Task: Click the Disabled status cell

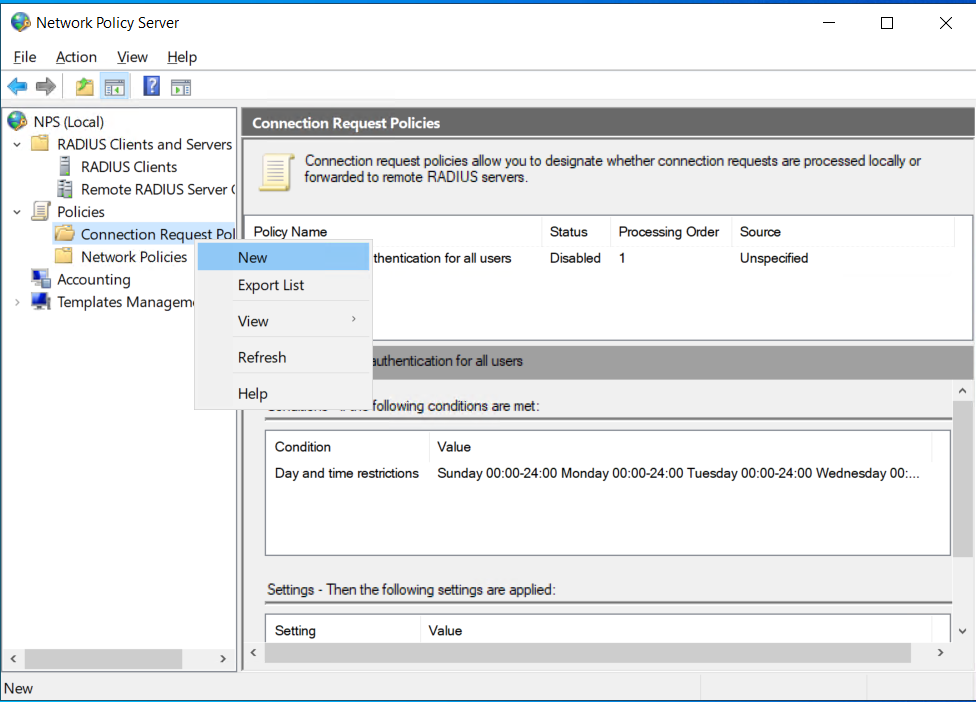Action: pyautogui.click(x=575, y=258)
